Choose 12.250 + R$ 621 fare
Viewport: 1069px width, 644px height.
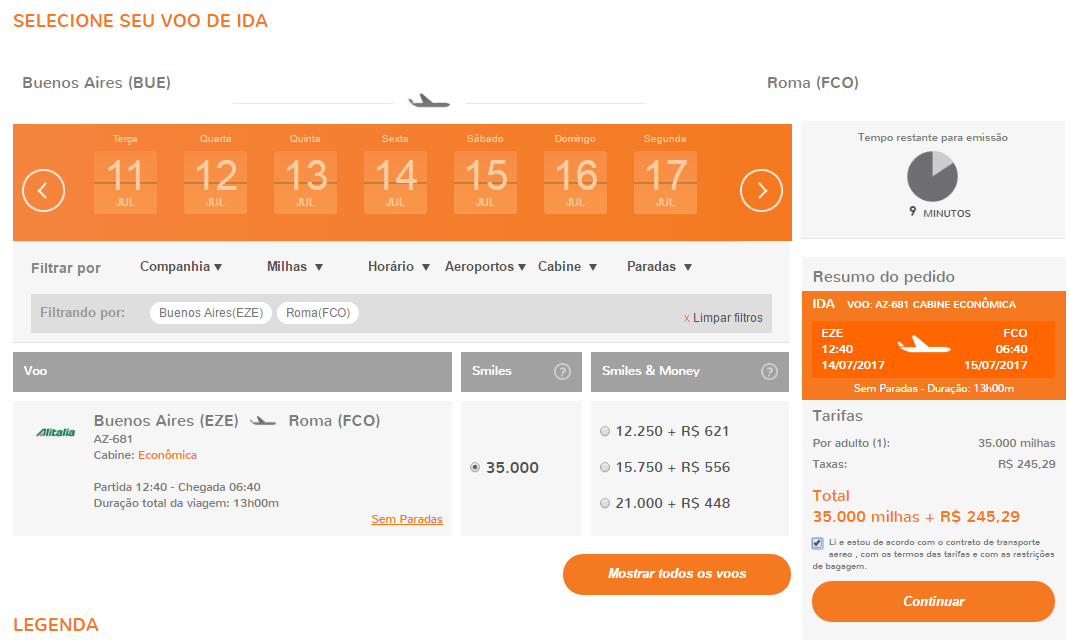[605, 431]
